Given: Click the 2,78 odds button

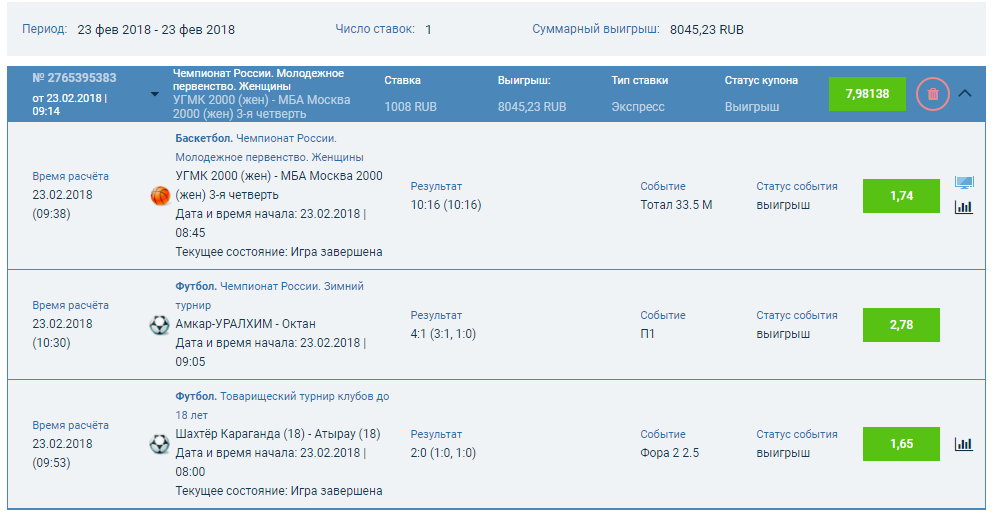Looking at the screenshot, I should click(x=901, y=325).
